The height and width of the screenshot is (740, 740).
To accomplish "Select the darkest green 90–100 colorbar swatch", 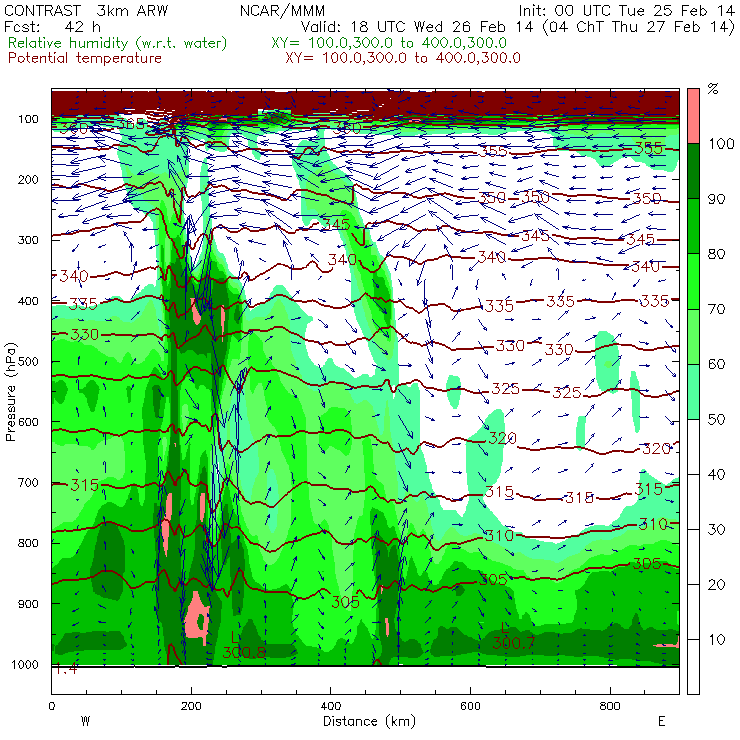I will point(693,171).
